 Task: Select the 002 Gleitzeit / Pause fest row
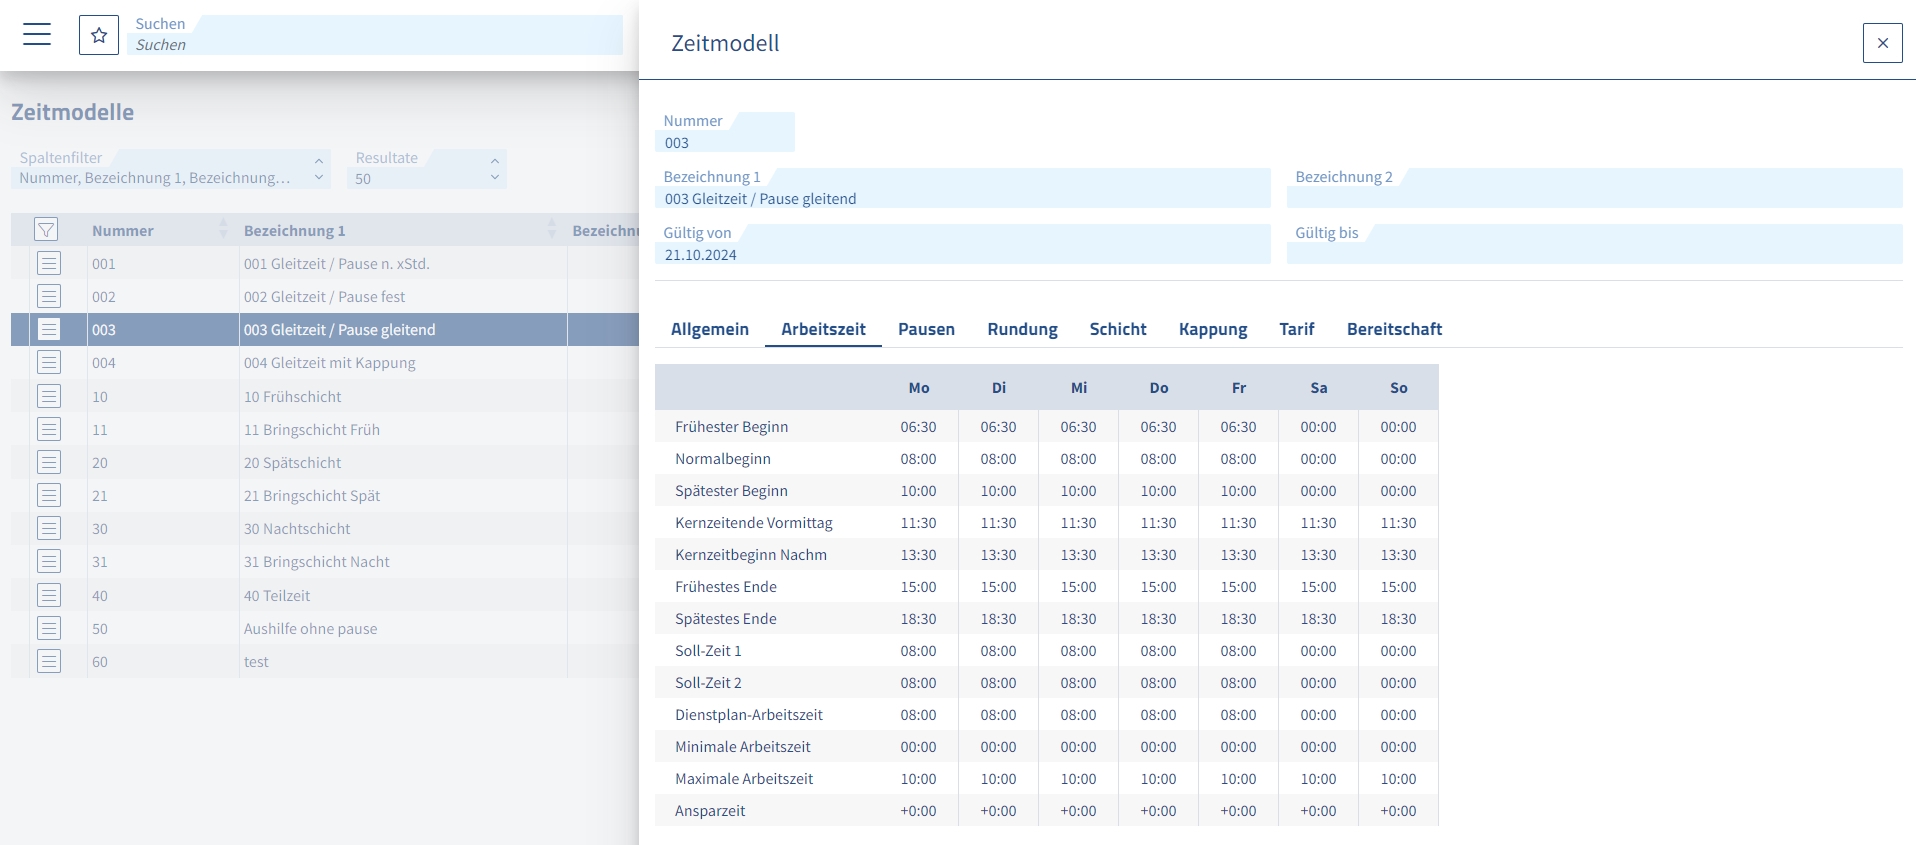coord(325,296)
